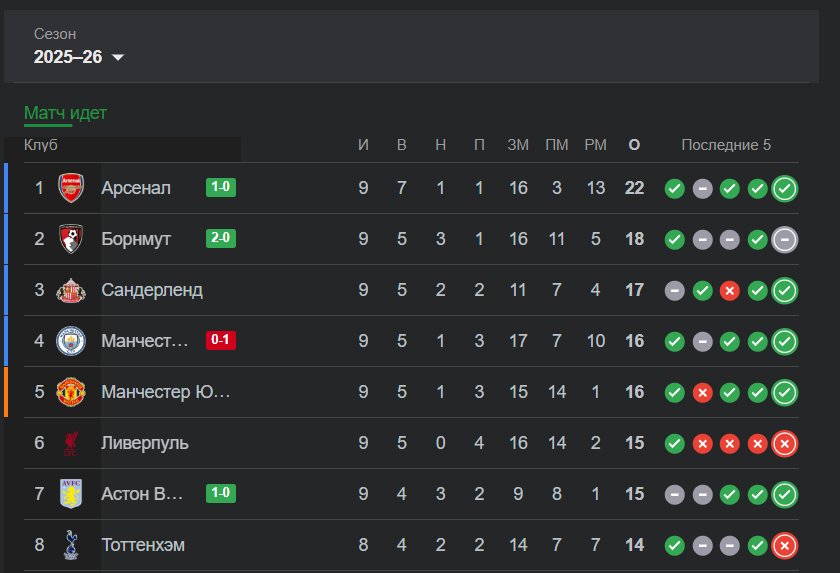Click Tottenham's latest loss result icon
The width and height of the screenshot is (840, 573).
(785, 546)
